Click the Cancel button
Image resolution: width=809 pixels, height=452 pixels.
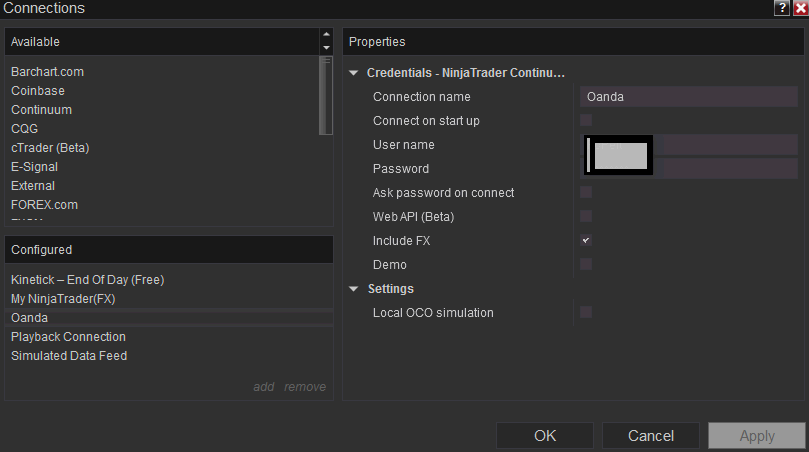coord(651,436)
